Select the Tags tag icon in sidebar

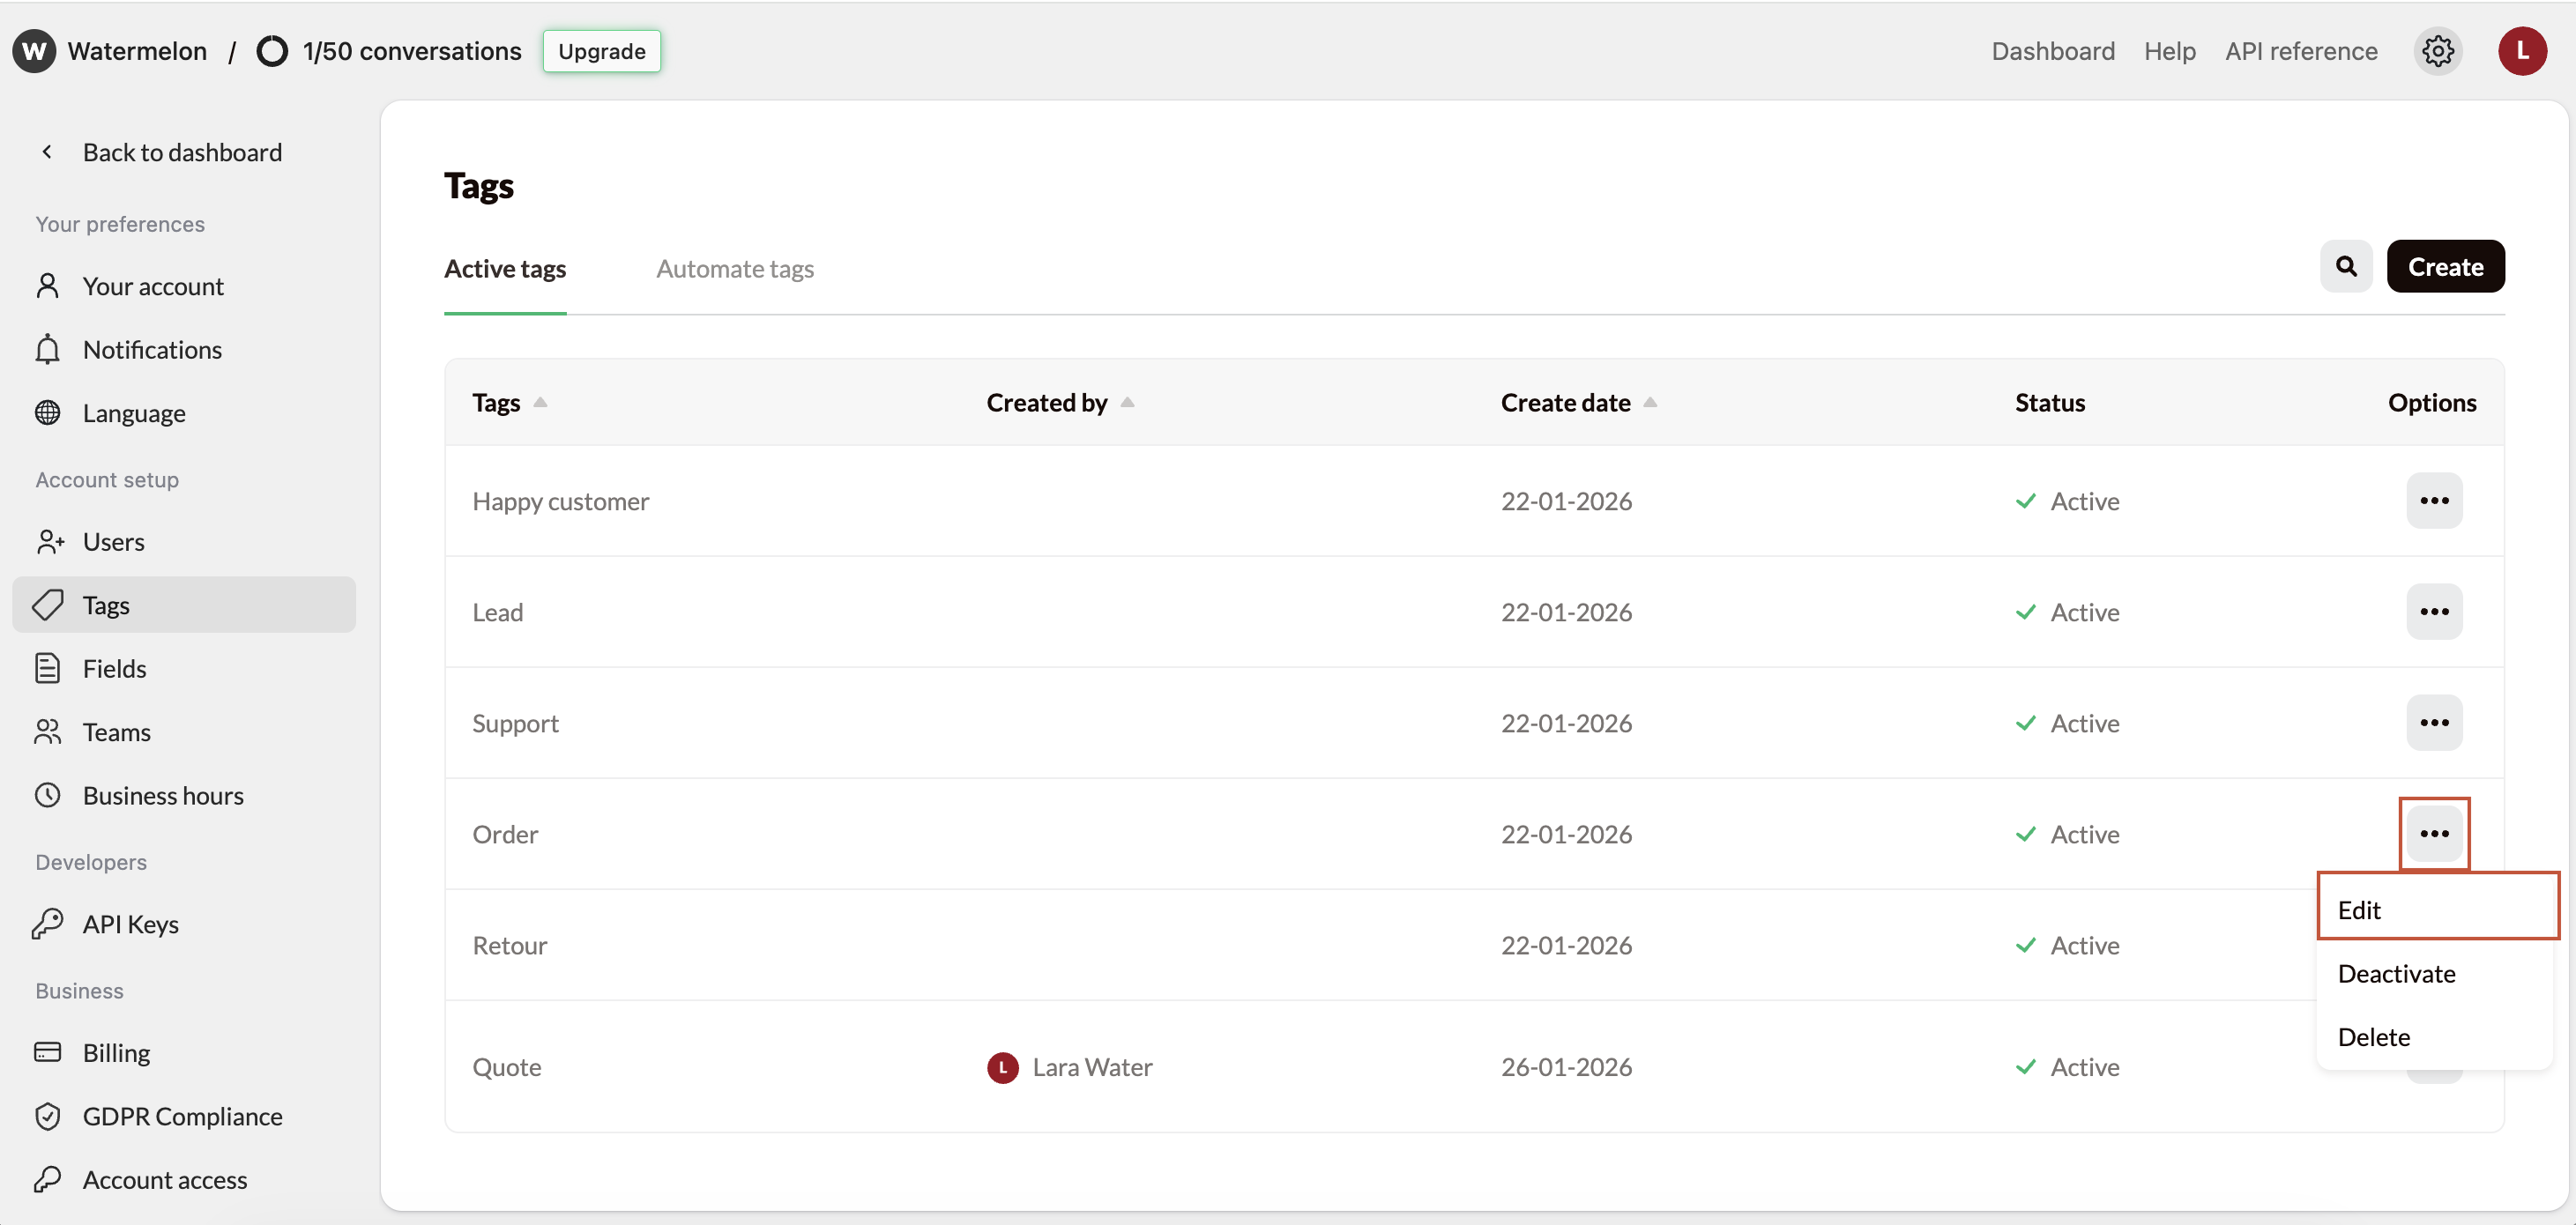[x=48, y=604]
